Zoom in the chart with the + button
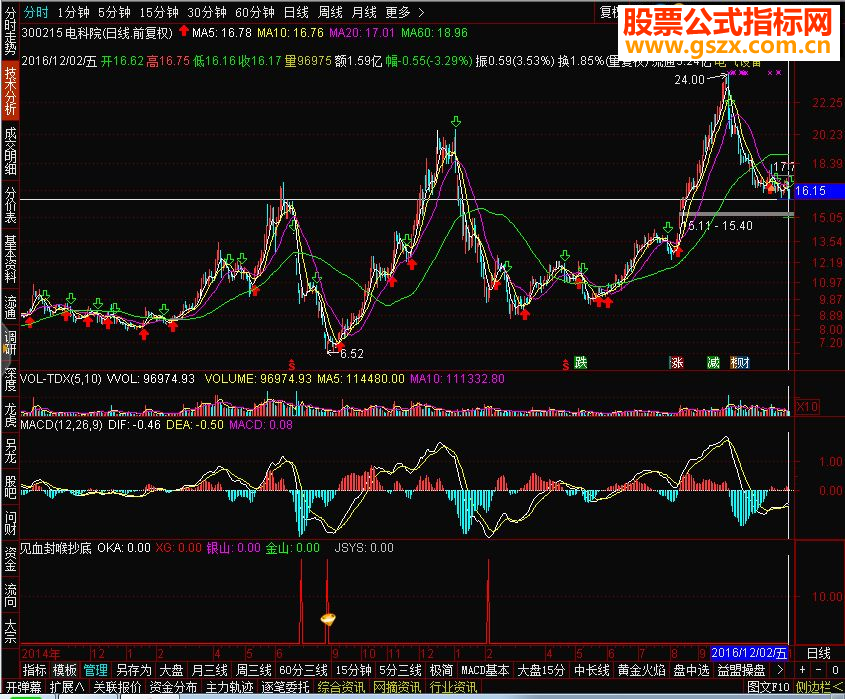The height and width of the screenshot is (699, 845). point(802,670)
